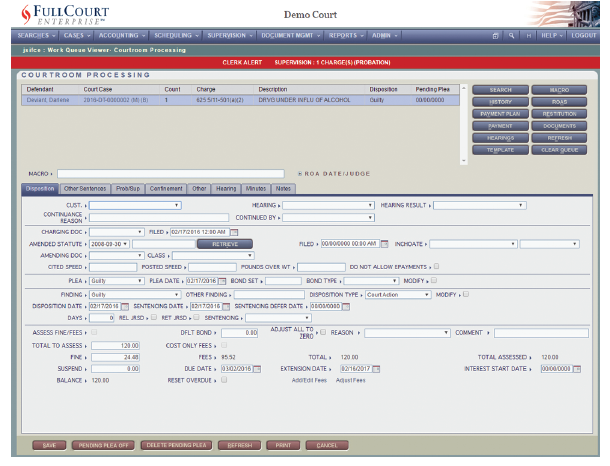Viewport: 610px width, 466px height.
Task: Open the Document Mgmt menu
Action: click(291, 36)
